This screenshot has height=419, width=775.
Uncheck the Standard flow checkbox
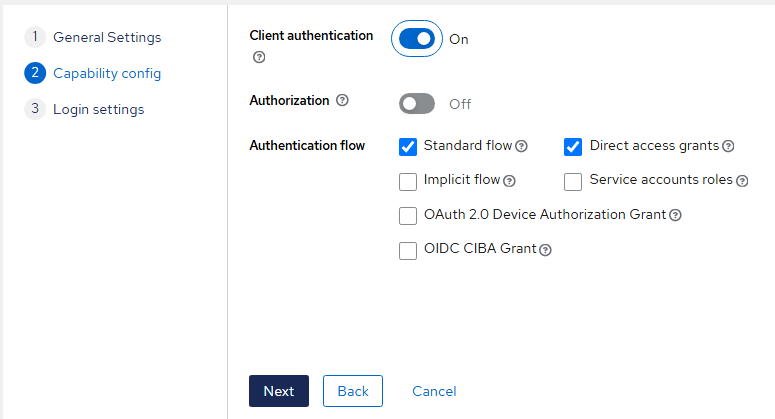click(408, 147)
